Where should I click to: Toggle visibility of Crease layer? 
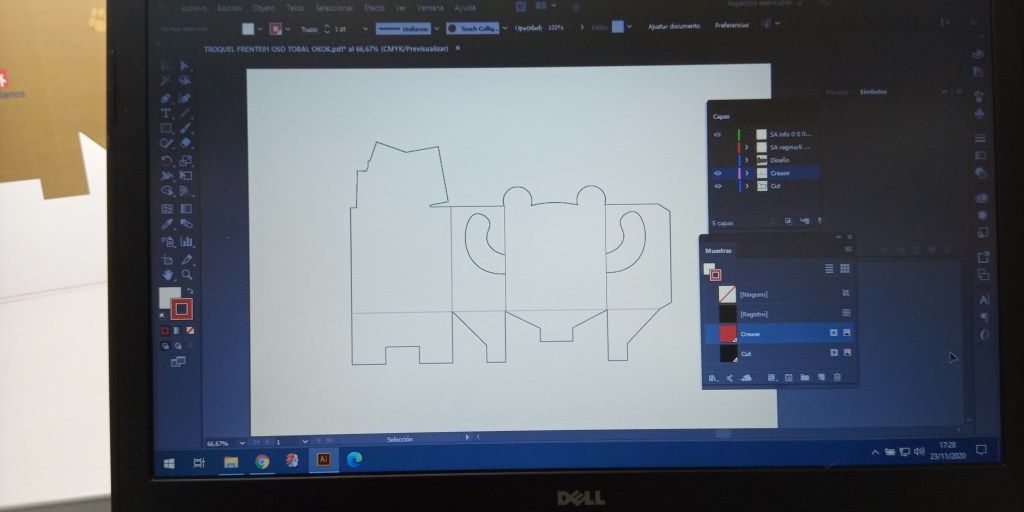tap(717, 173)
